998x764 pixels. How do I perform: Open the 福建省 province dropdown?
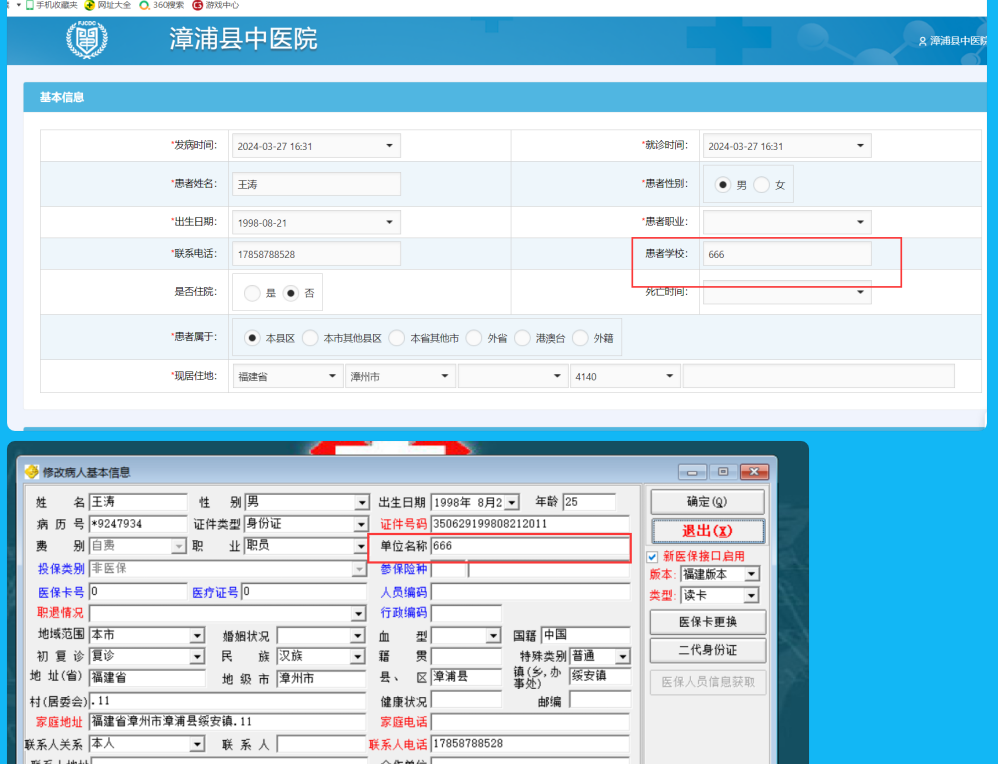(332, 376)
